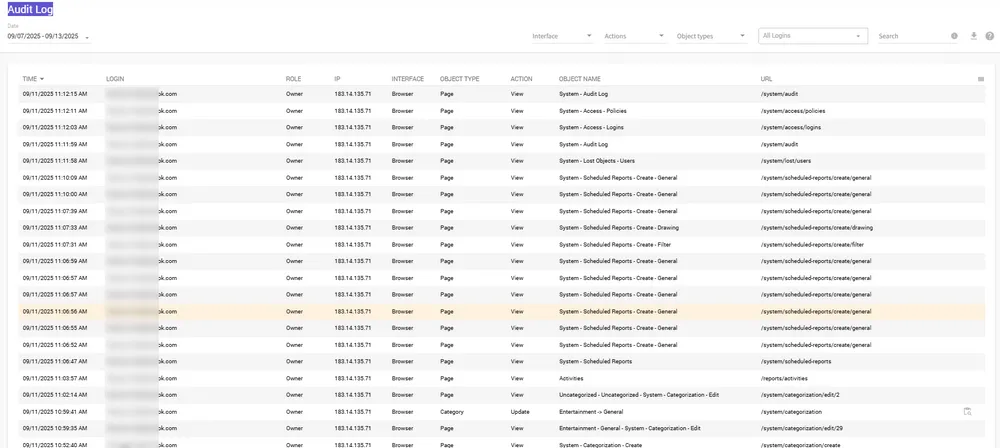Open the date range picker
The width and height of the screenshot is (1000, 448).
tap(48, 36)
